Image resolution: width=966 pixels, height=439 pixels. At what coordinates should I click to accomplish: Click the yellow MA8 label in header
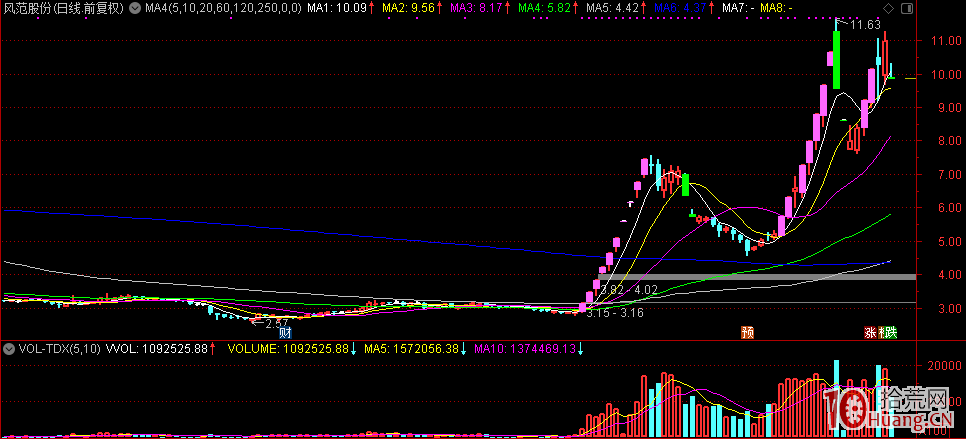click(x=776, y=9)
